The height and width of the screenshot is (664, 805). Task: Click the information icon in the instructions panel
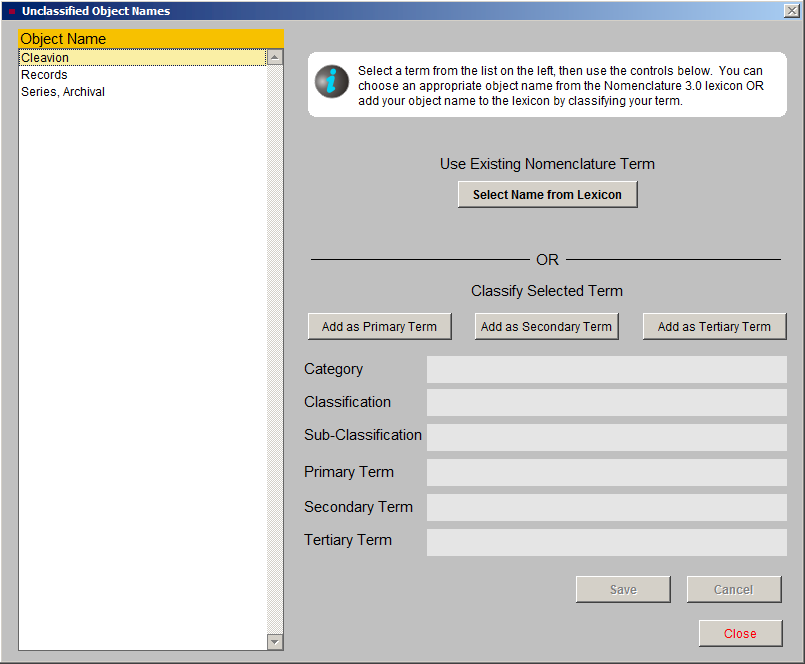tap(331, 82)
